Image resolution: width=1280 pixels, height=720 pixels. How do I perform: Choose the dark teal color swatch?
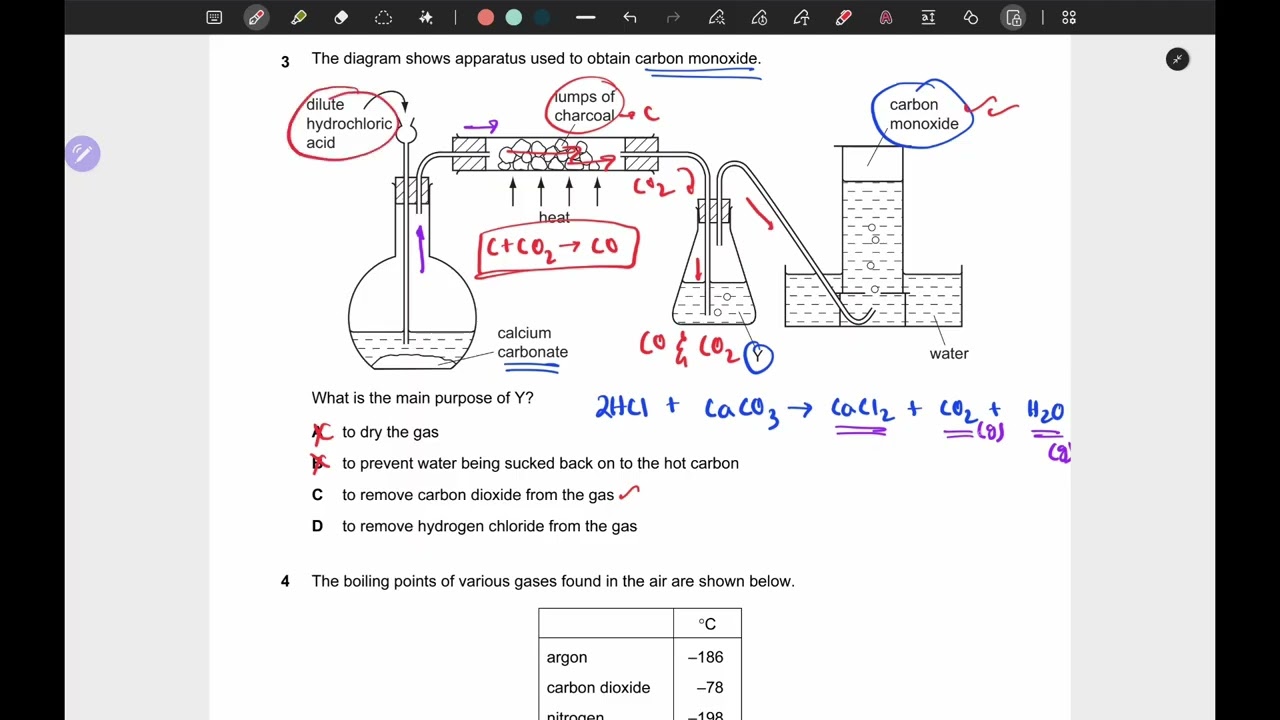(x=542, y=17)
